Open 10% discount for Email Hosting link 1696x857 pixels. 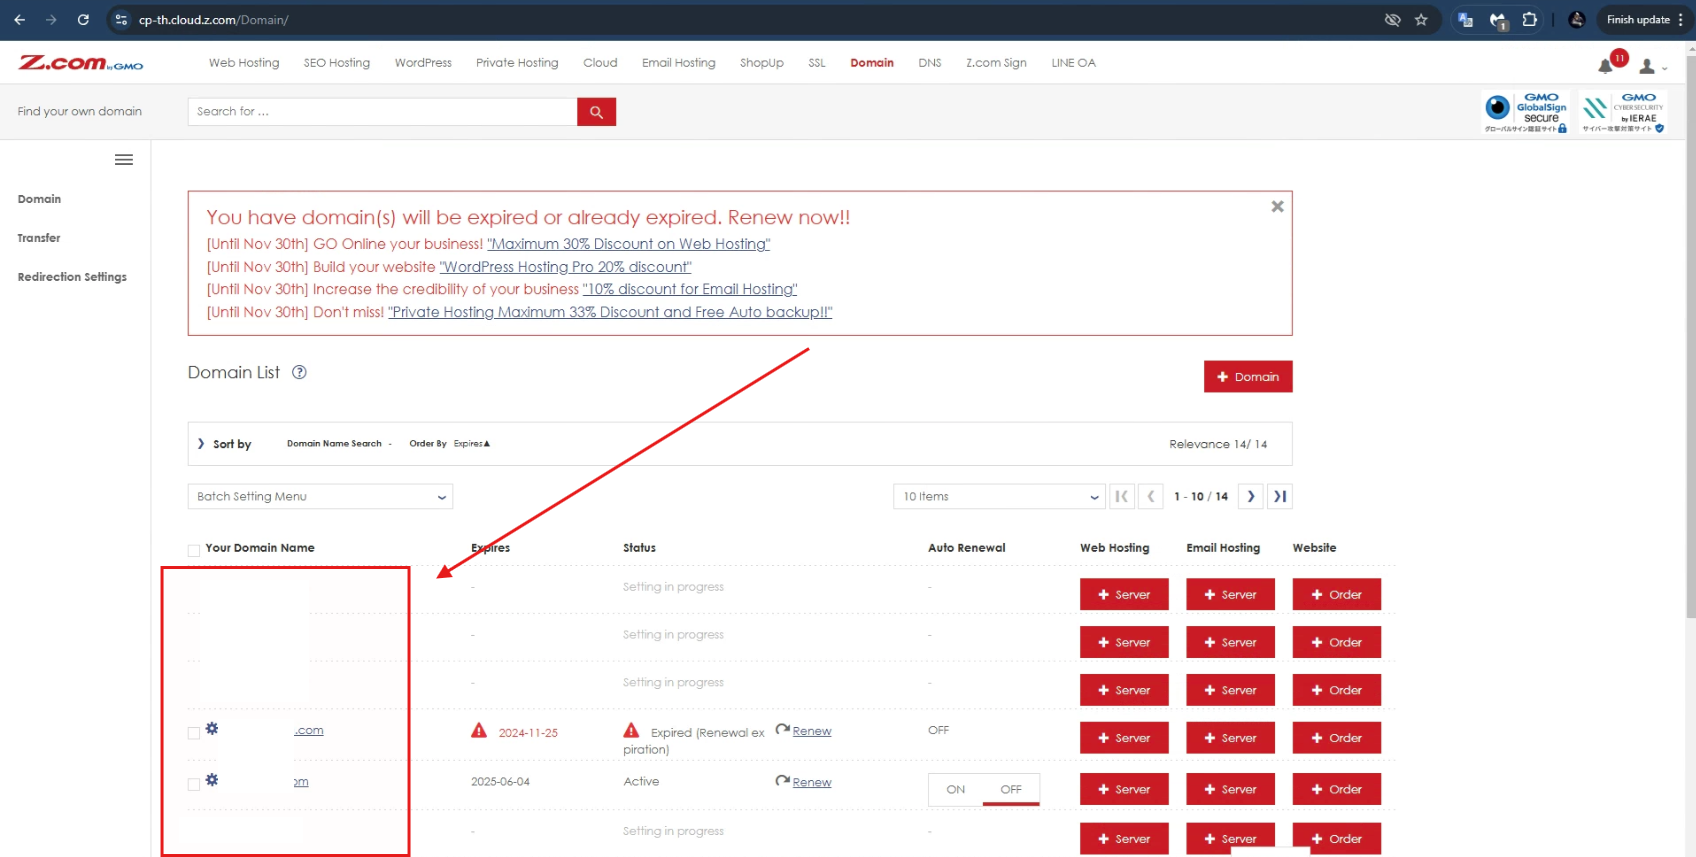(690, 289)
